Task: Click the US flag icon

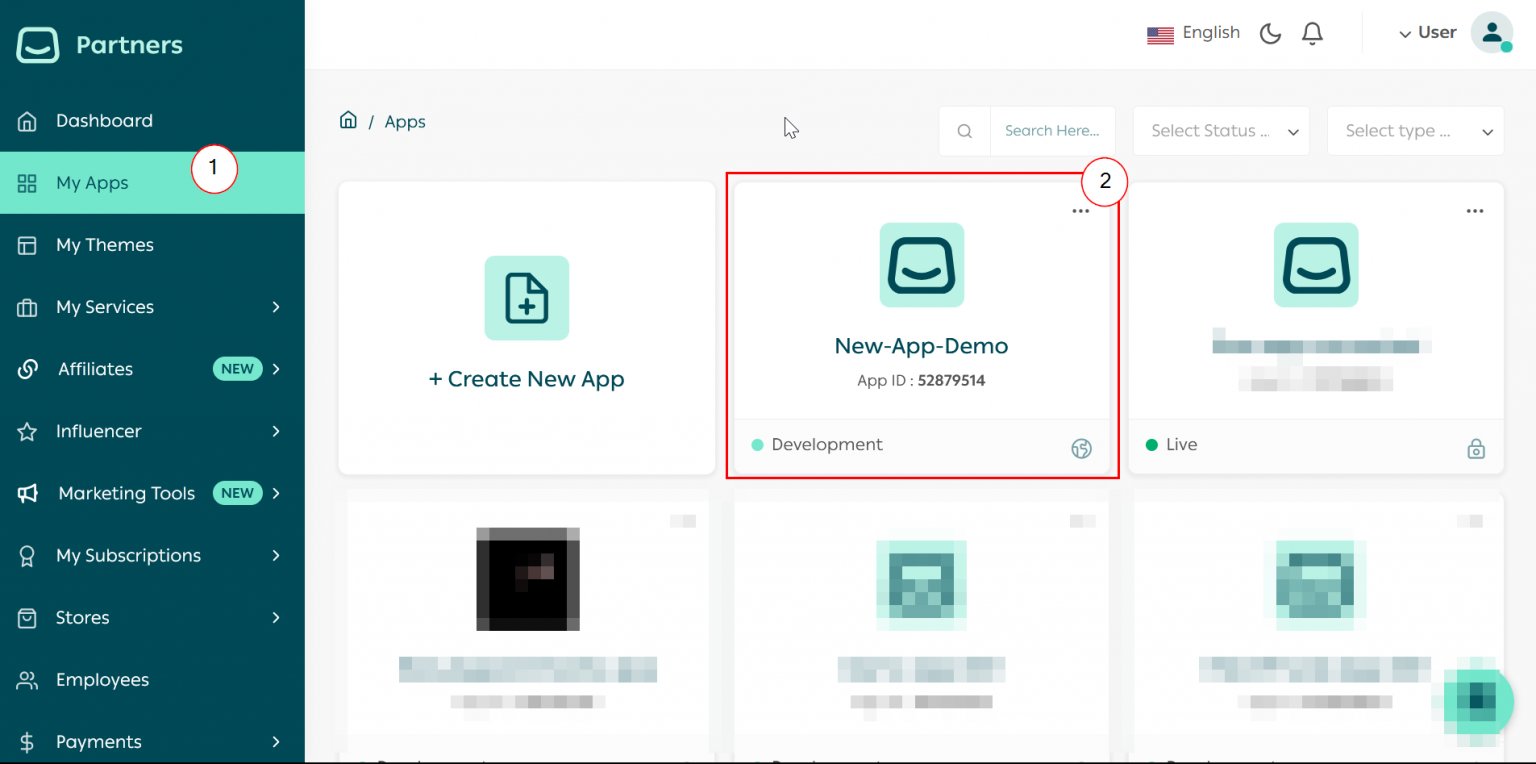Action: [x=1160, y=35]
